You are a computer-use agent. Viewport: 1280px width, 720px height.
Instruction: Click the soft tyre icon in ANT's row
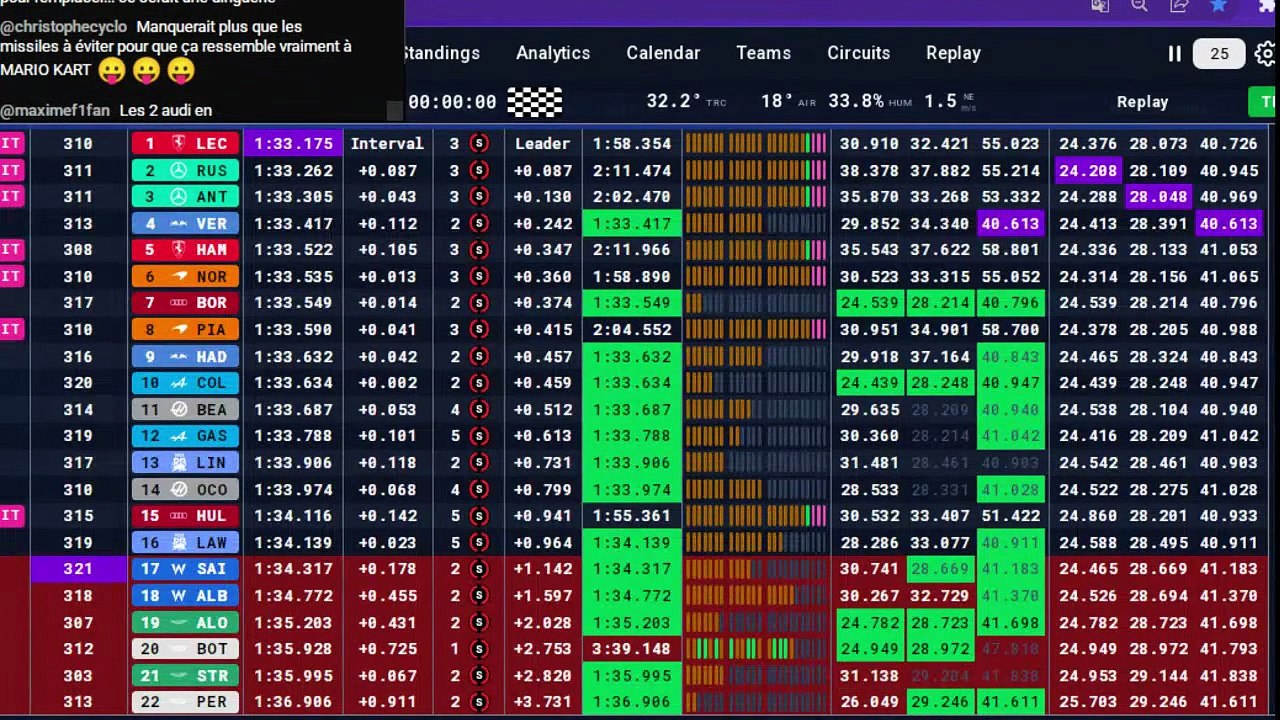click(479, 197)
